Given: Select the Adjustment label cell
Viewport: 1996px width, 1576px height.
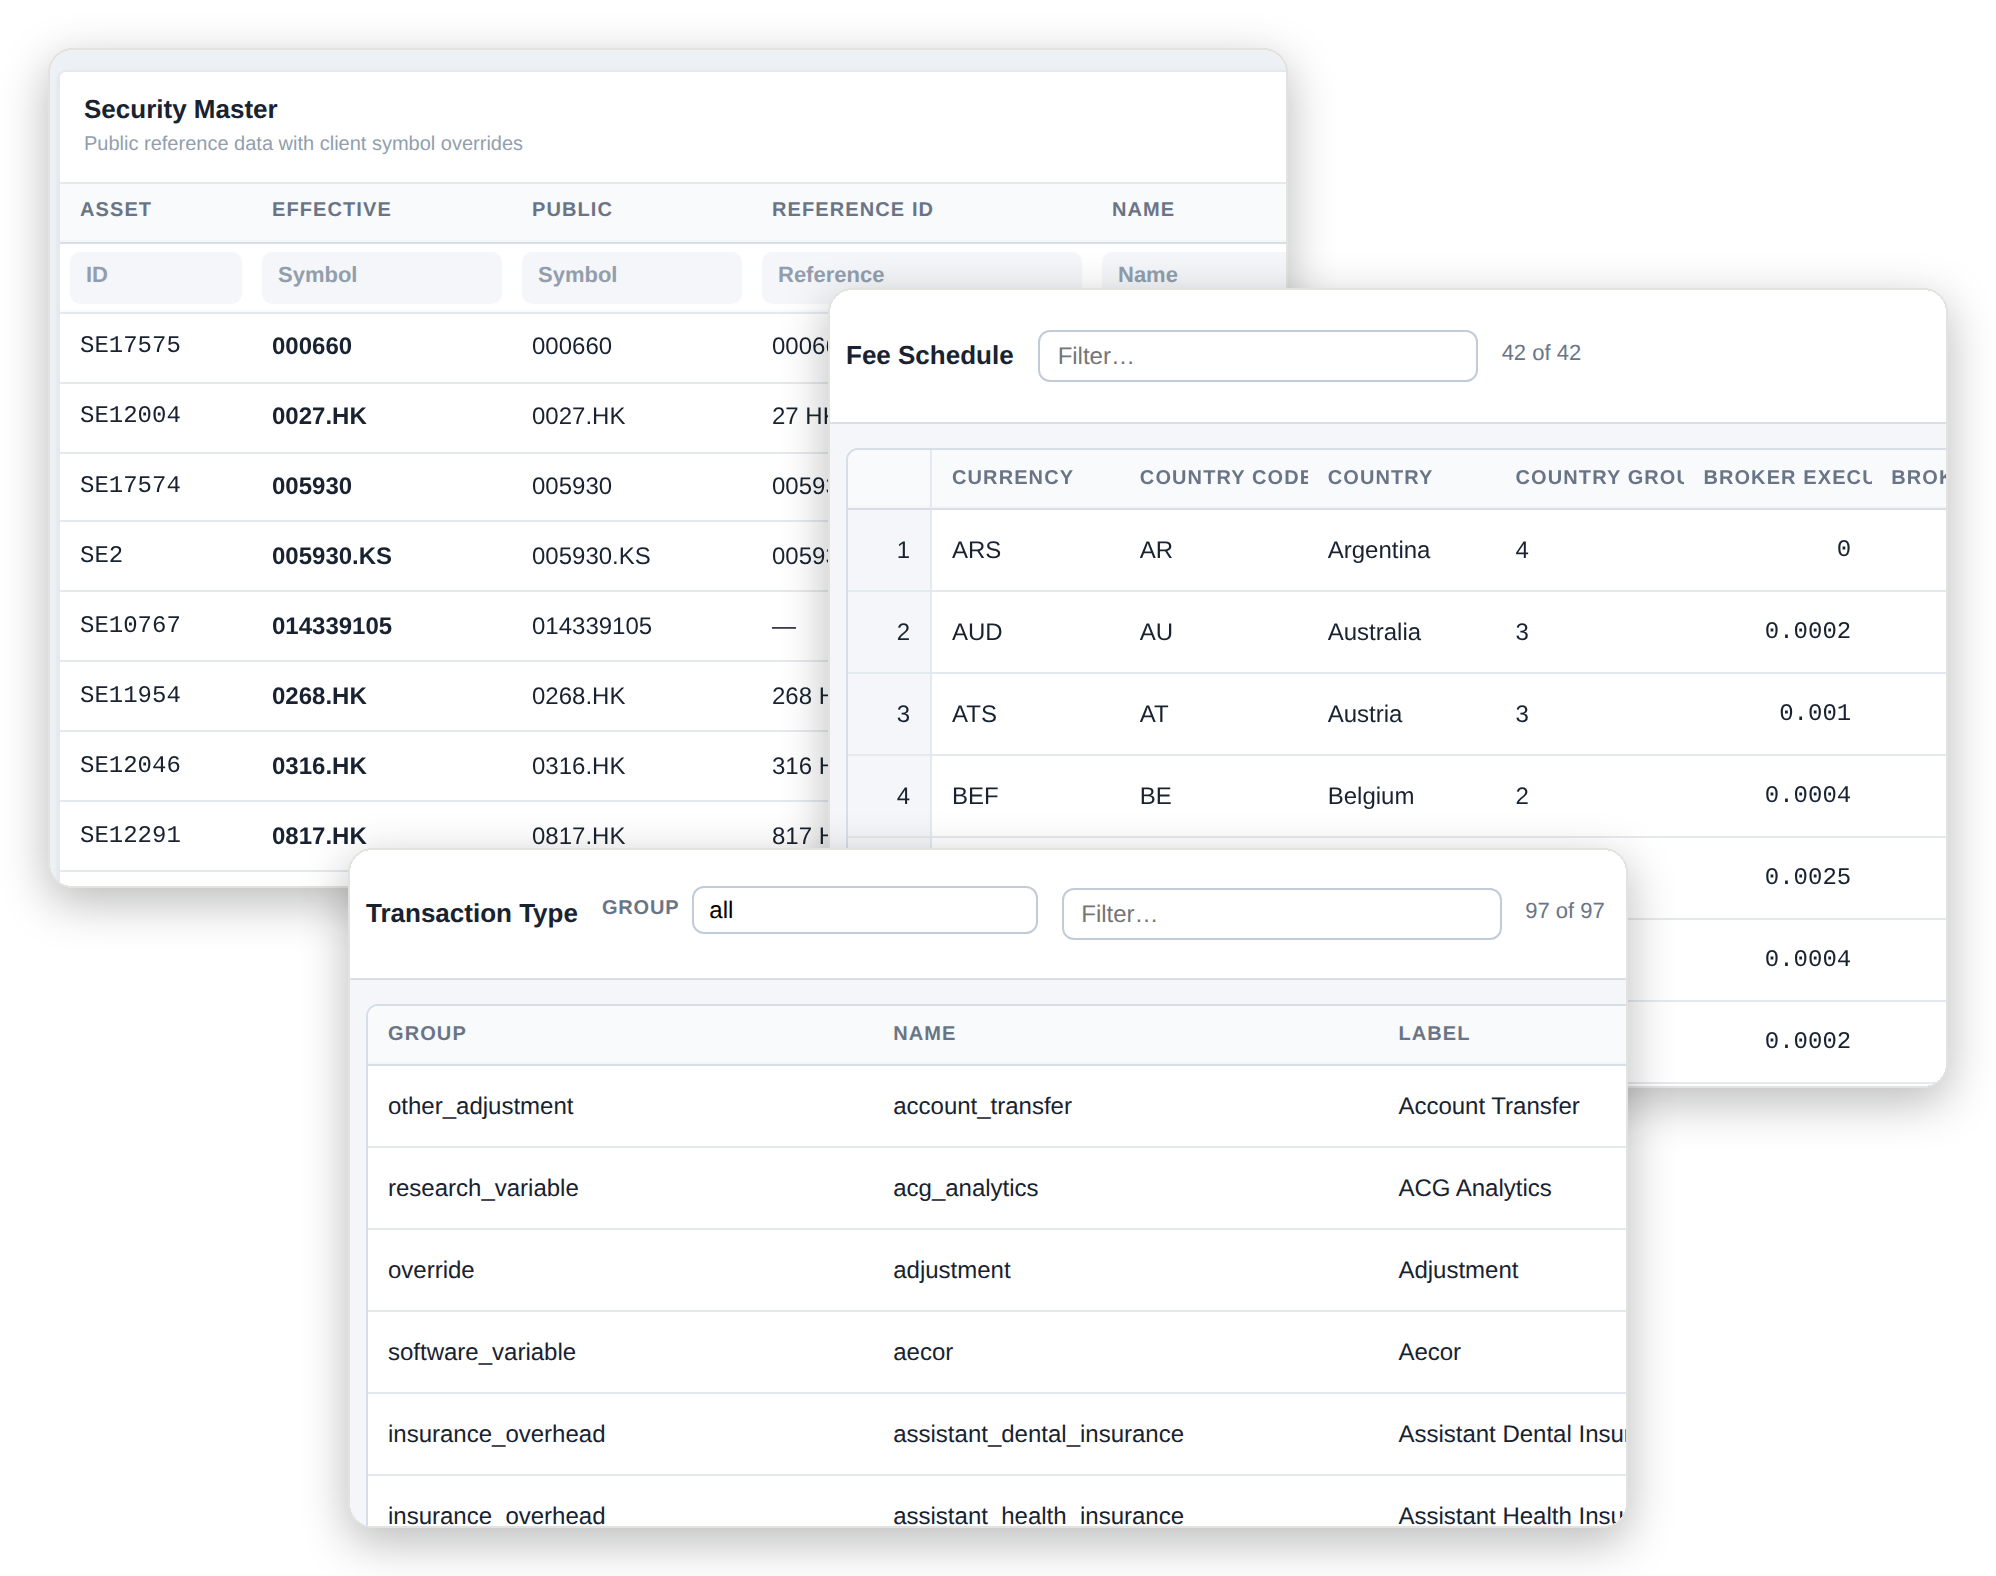Looking at the screenshot, I should (x=1458, y=1270).
